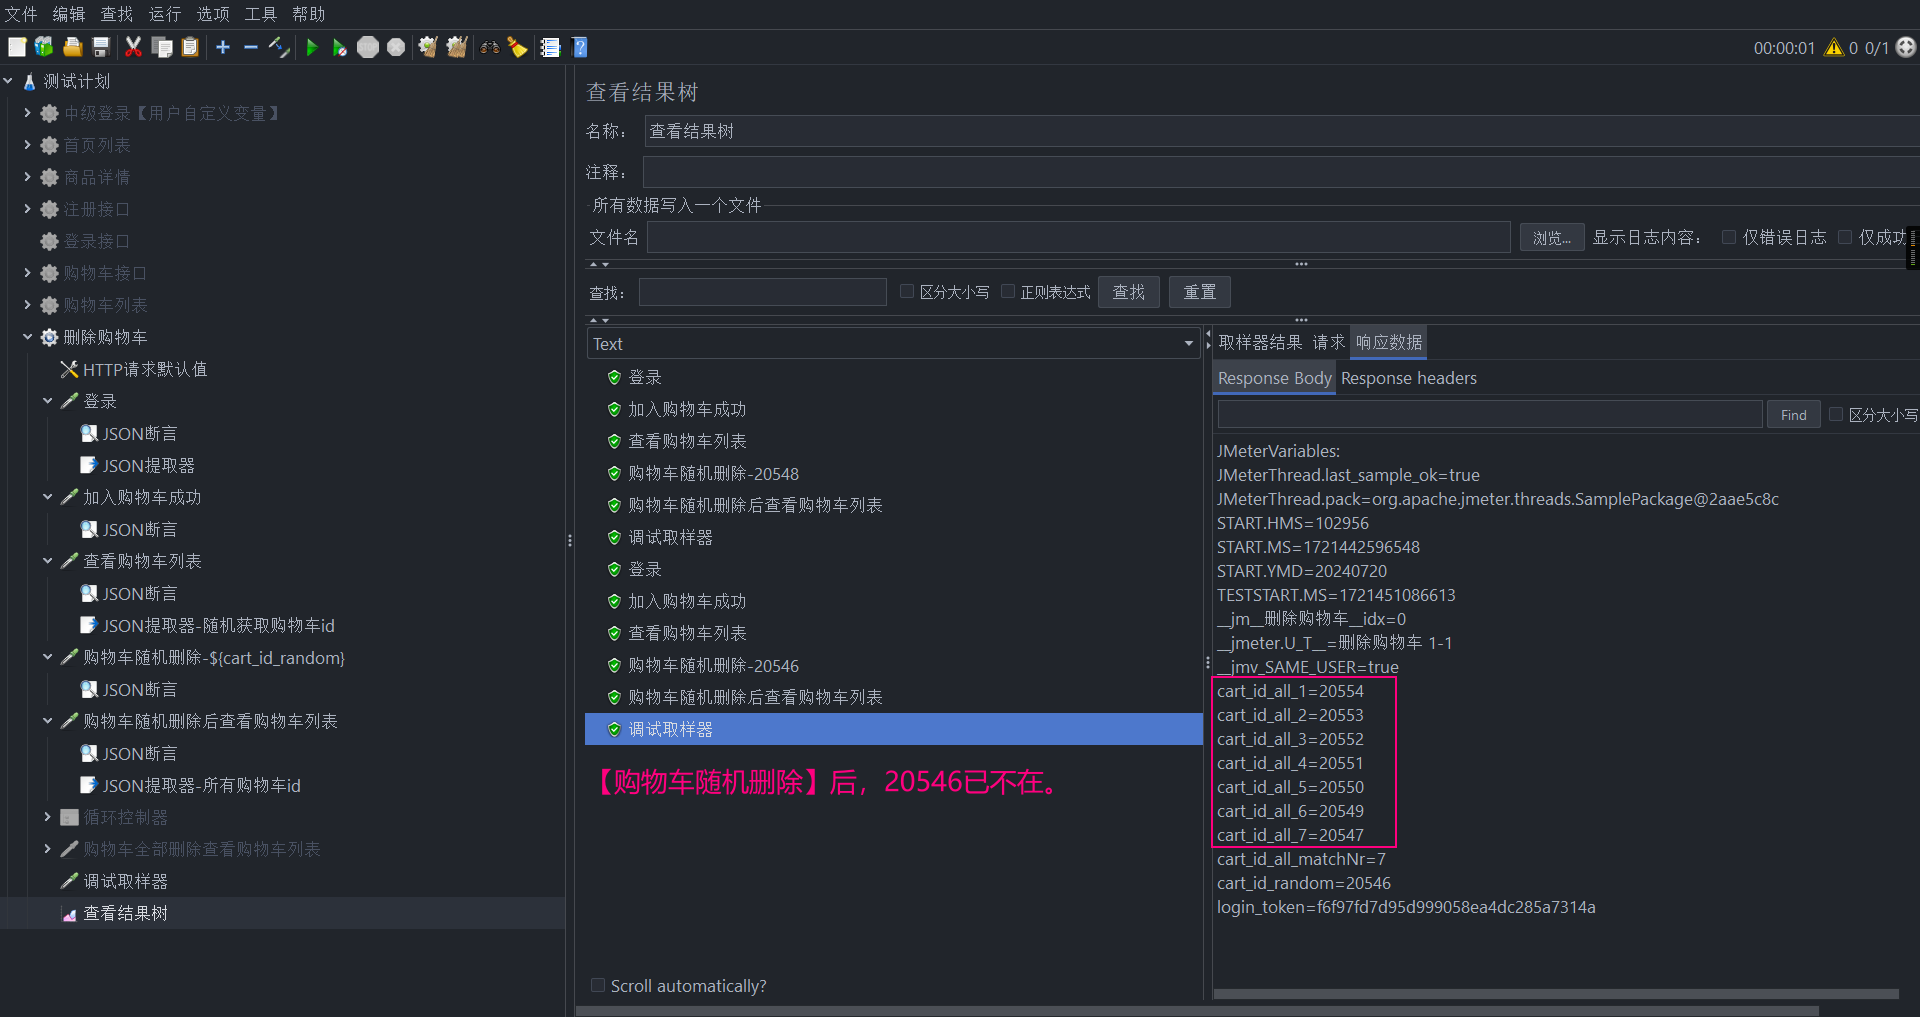Open the Function Helper list icon
This screenshot has height=1017, width=1920.
click(550, 47)
